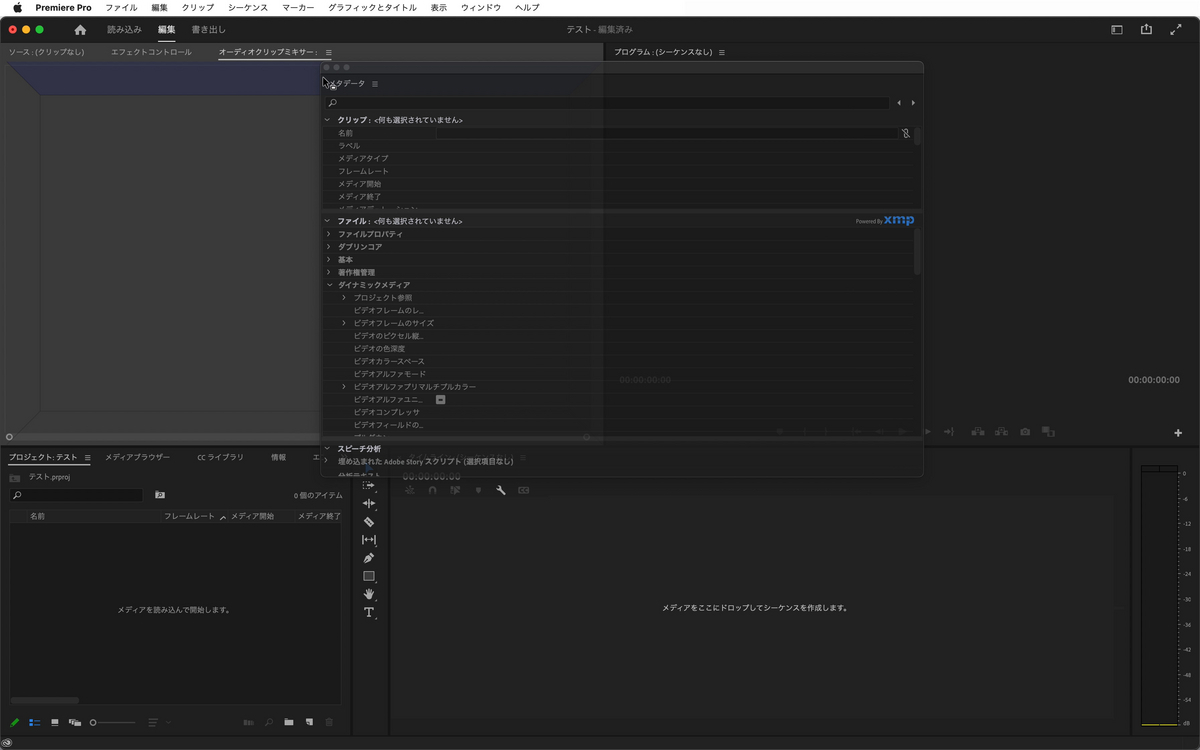This screenshot has height=750, width=1200.
Task: Switch Project panel to List view
Action: tap(34, 722)
